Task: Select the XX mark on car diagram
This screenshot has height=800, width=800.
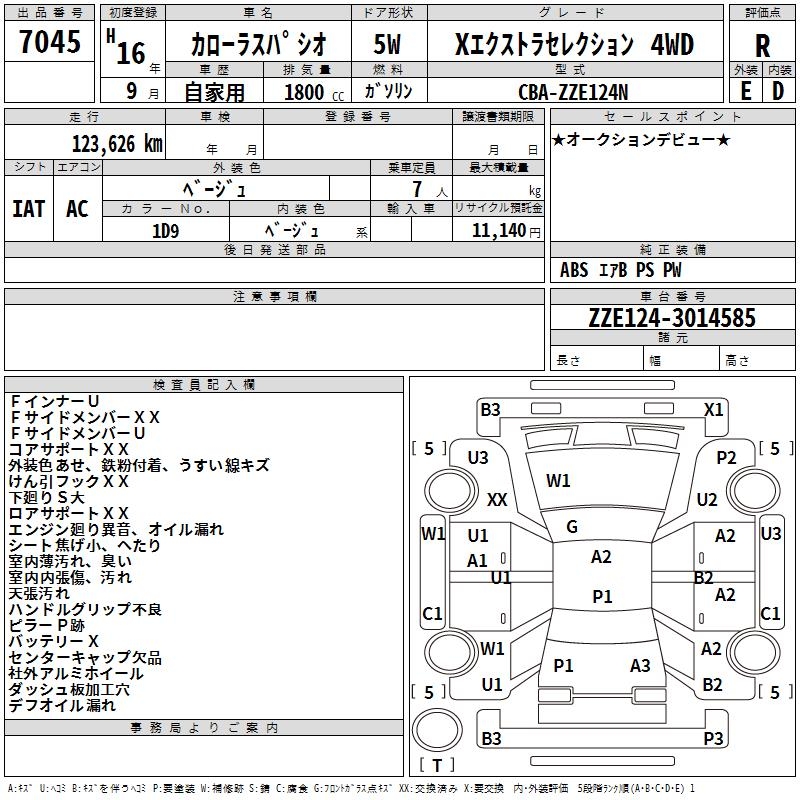Action: coord(497,499)
